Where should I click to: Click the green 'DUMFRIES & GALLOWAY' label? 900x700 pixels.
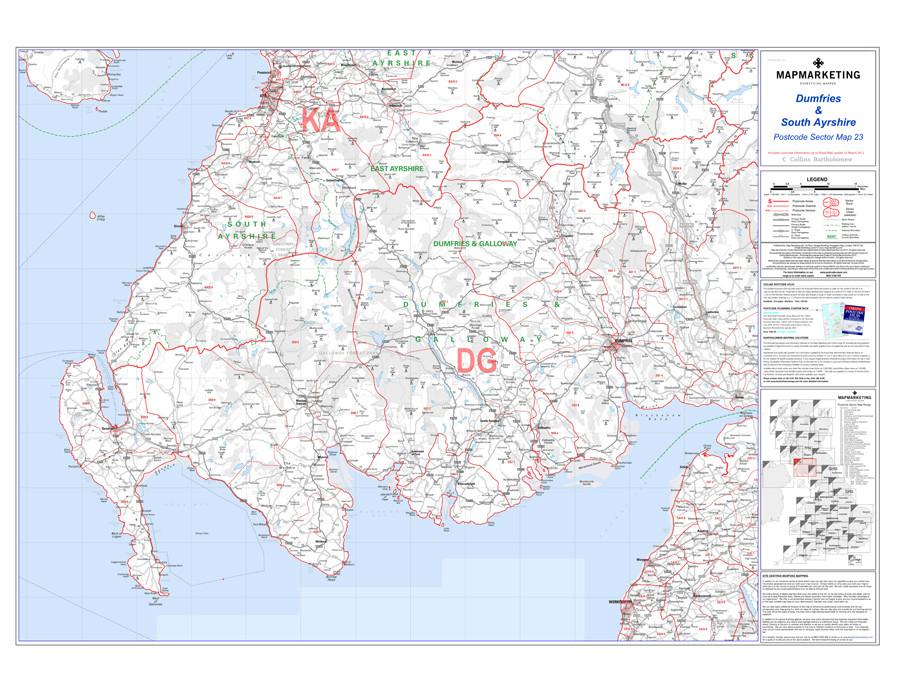(x=475, y=243)
